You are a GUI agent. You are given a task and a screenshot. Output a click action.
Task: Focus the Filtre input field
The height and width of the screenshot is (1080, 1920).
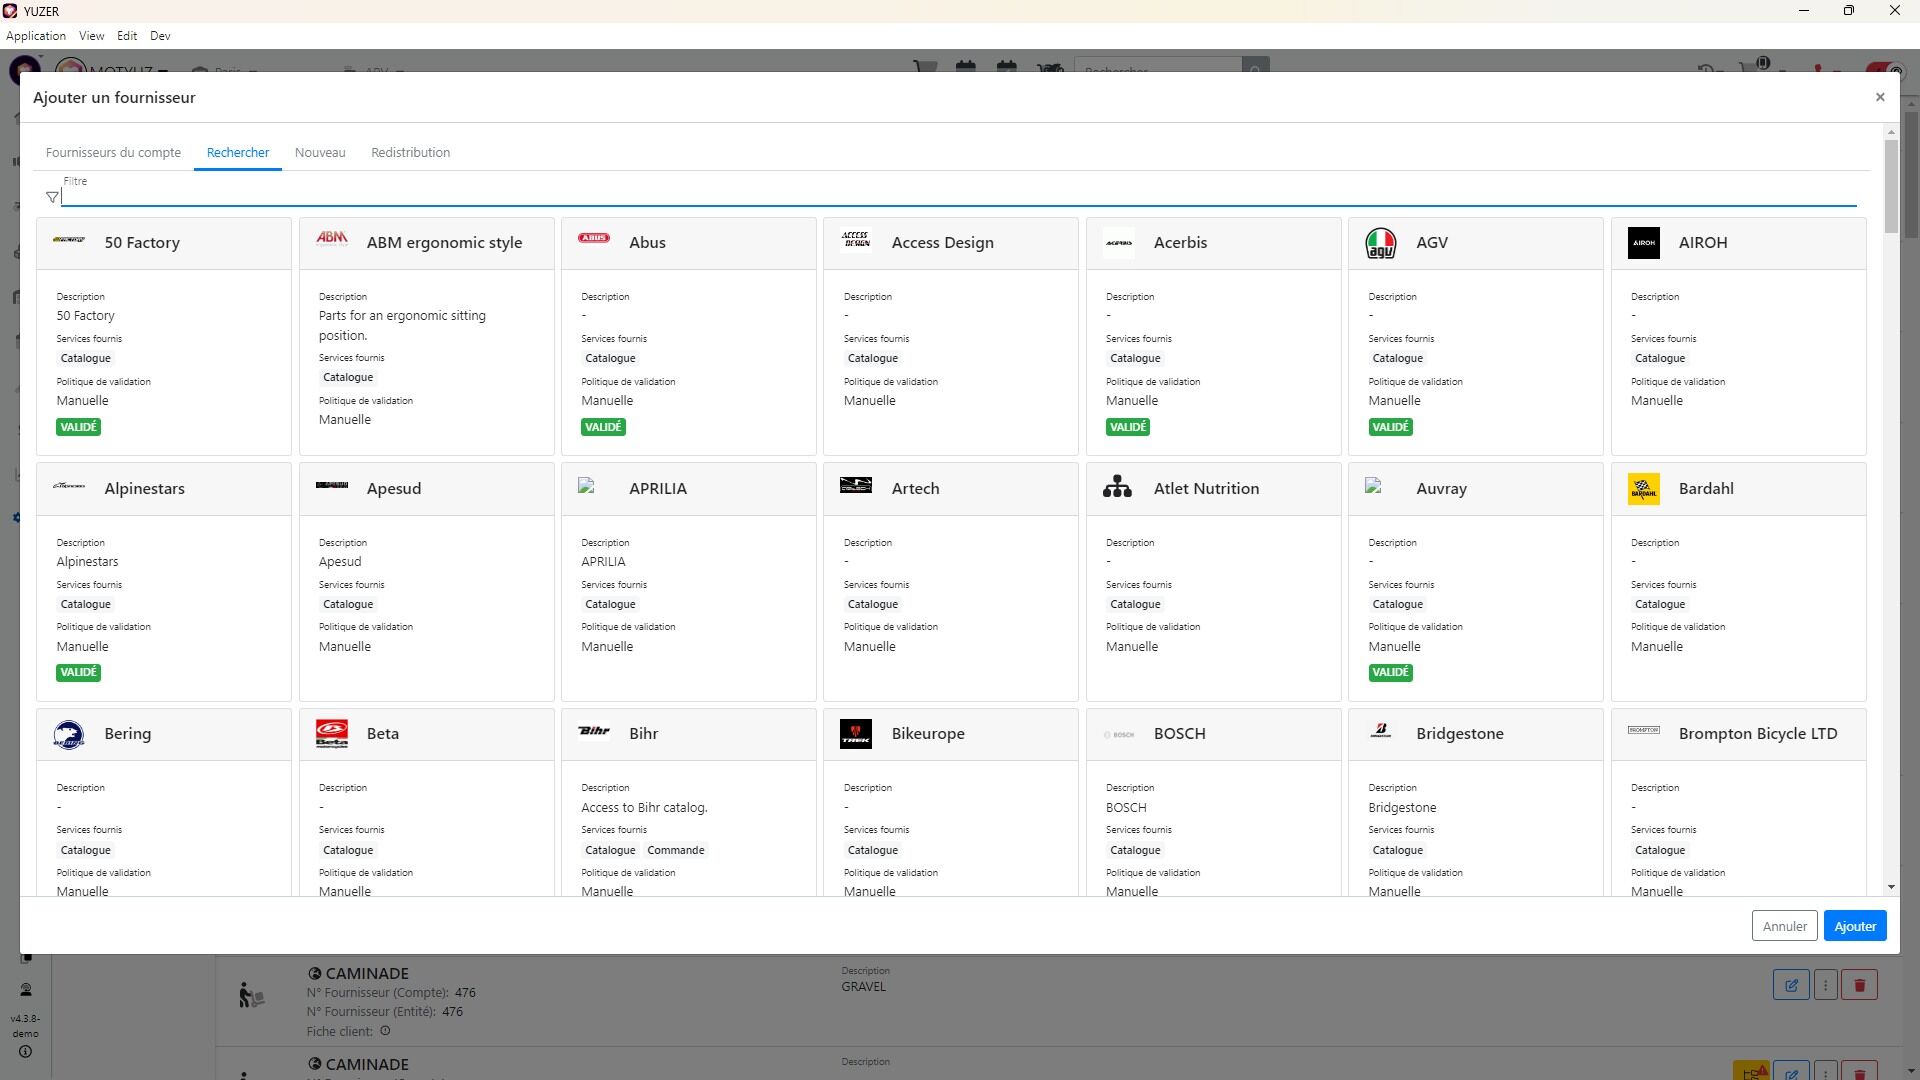click(x=958, y=196)
